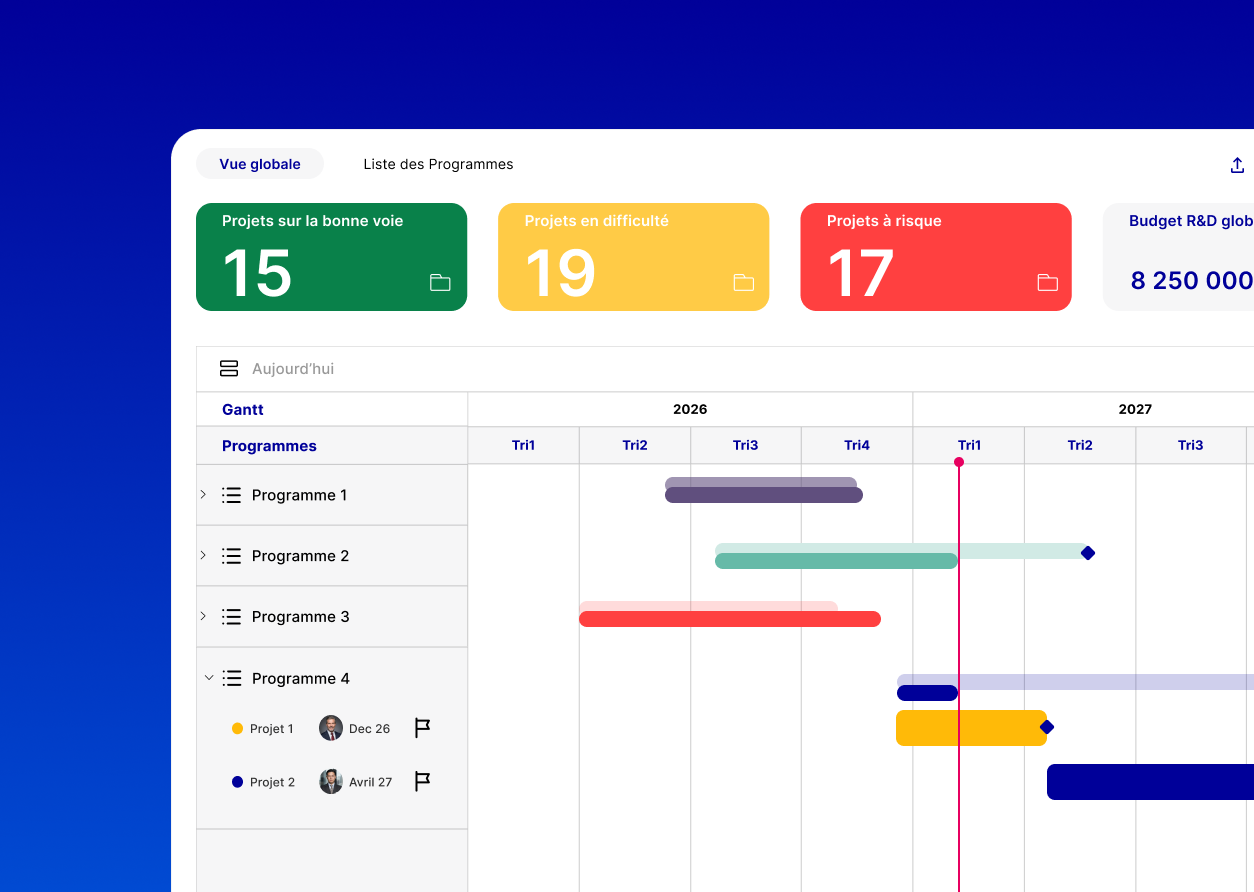1254x892 pixels.
Task: Click the dark green Programme 2 progress bar
Action: point(837,561)
